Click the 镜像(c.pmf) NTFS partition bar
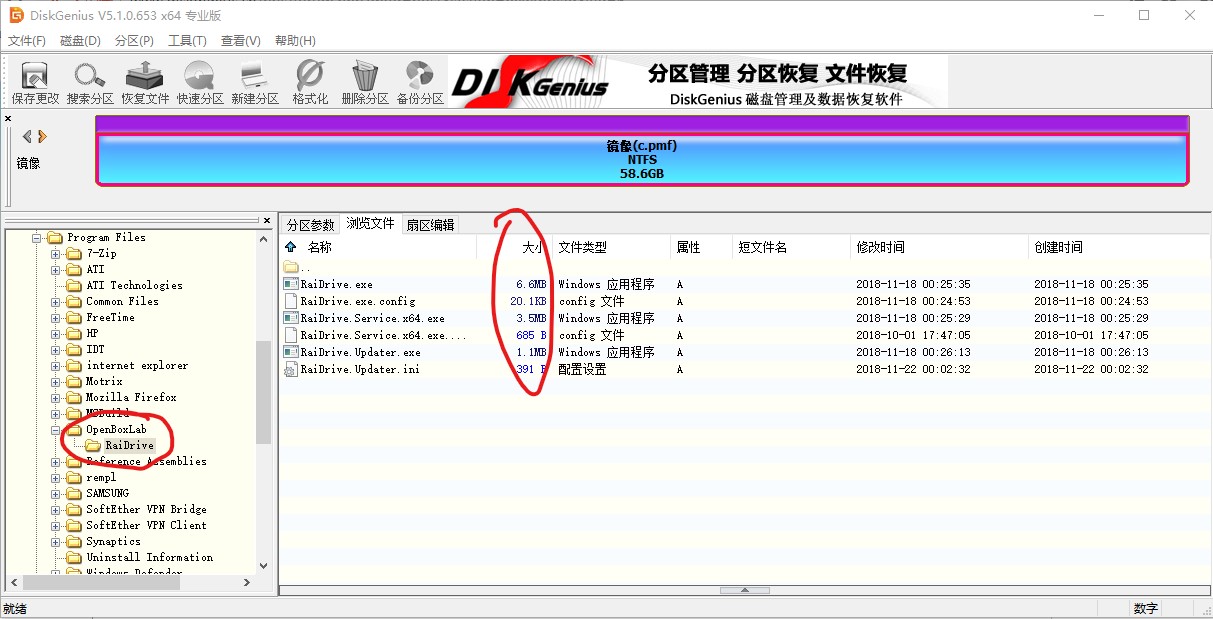 point(642,159)
